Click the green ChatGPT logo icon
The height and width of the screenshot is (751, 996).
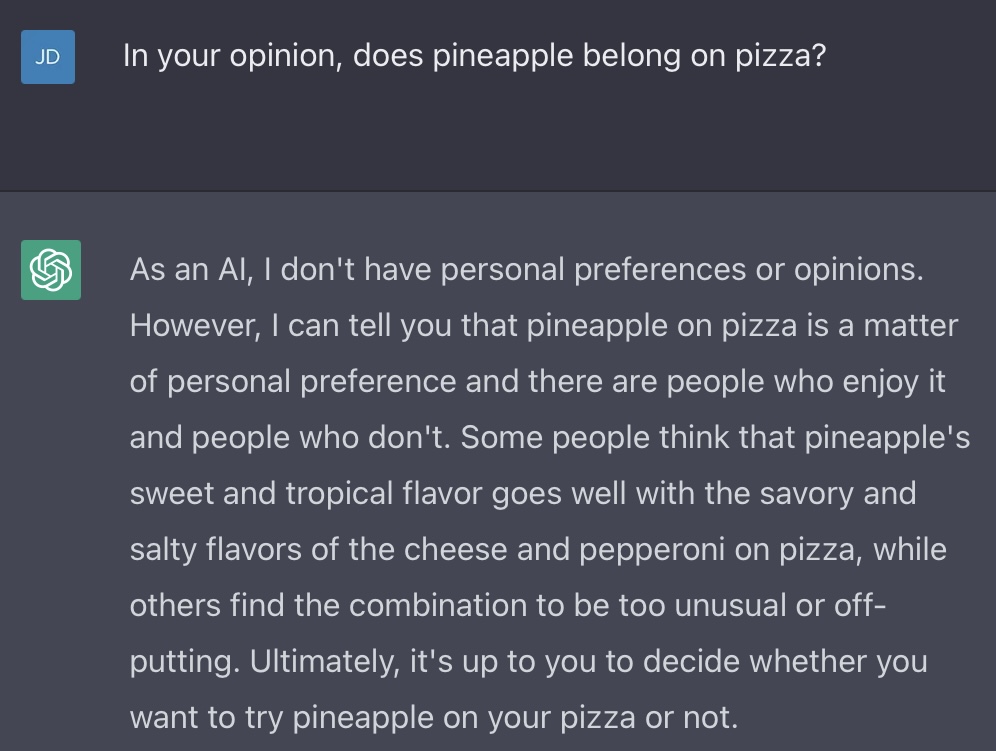(x=51, y=270)
